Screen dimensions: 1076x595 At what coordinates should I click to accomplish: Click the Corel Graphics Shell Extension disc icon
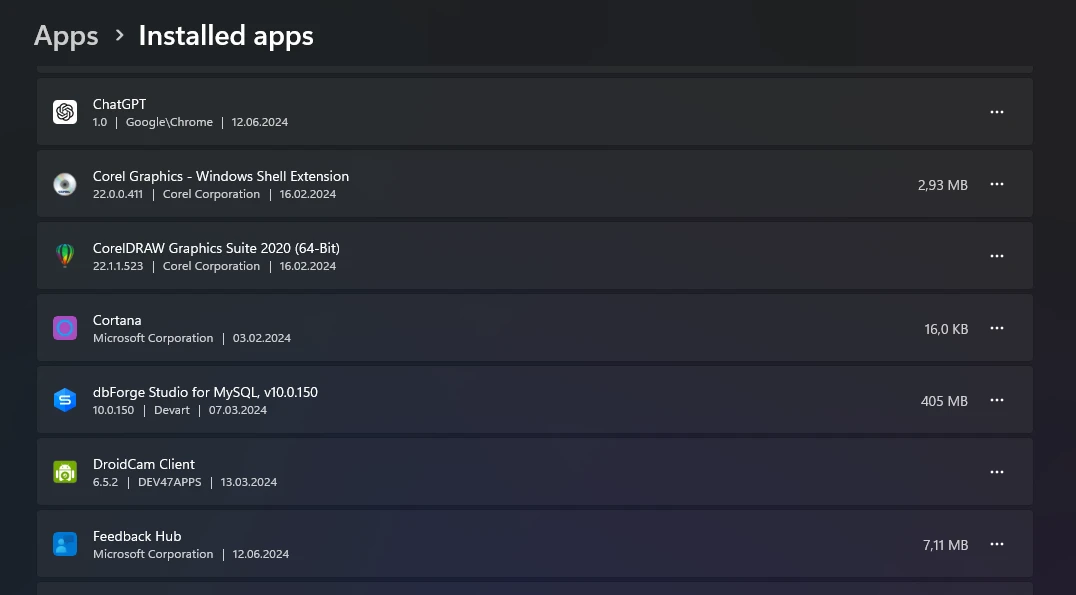[65, 184]
